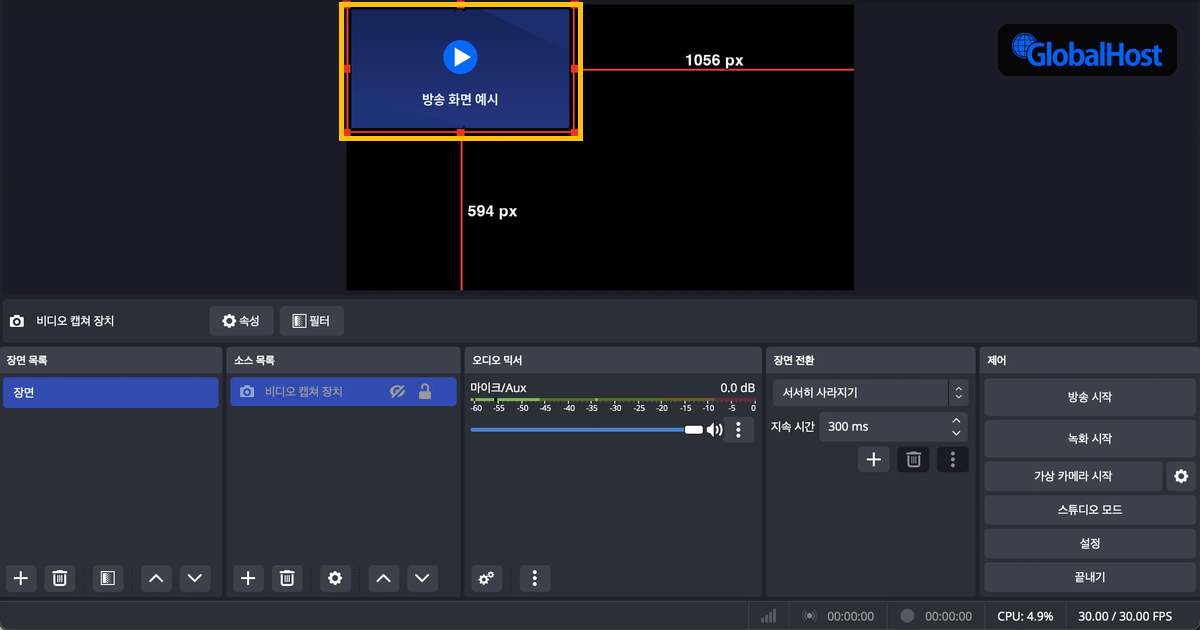The height and width of the screenshot is (630, 1200).
Task: Toggle visibility eye of 비디오 캡쳐 장치 source
Action: [397, 392]
